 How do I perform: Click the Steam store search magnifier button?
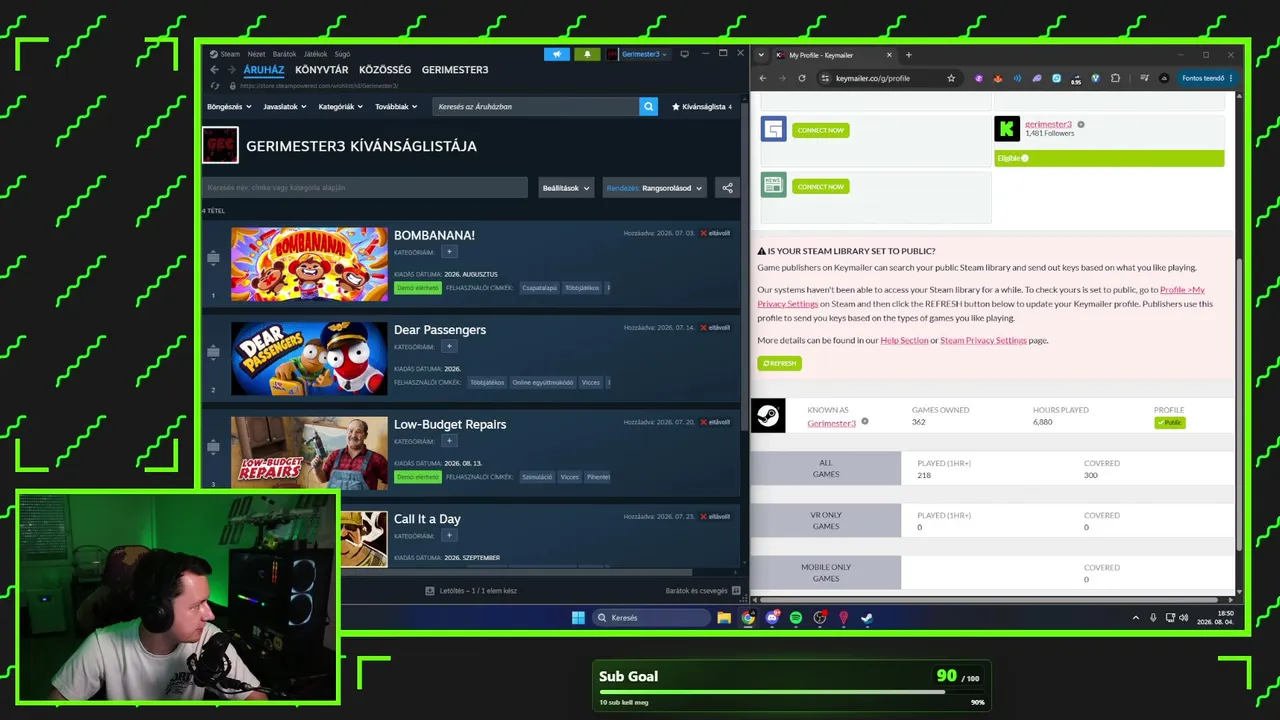pyautogui.click(x=649, y=106)
